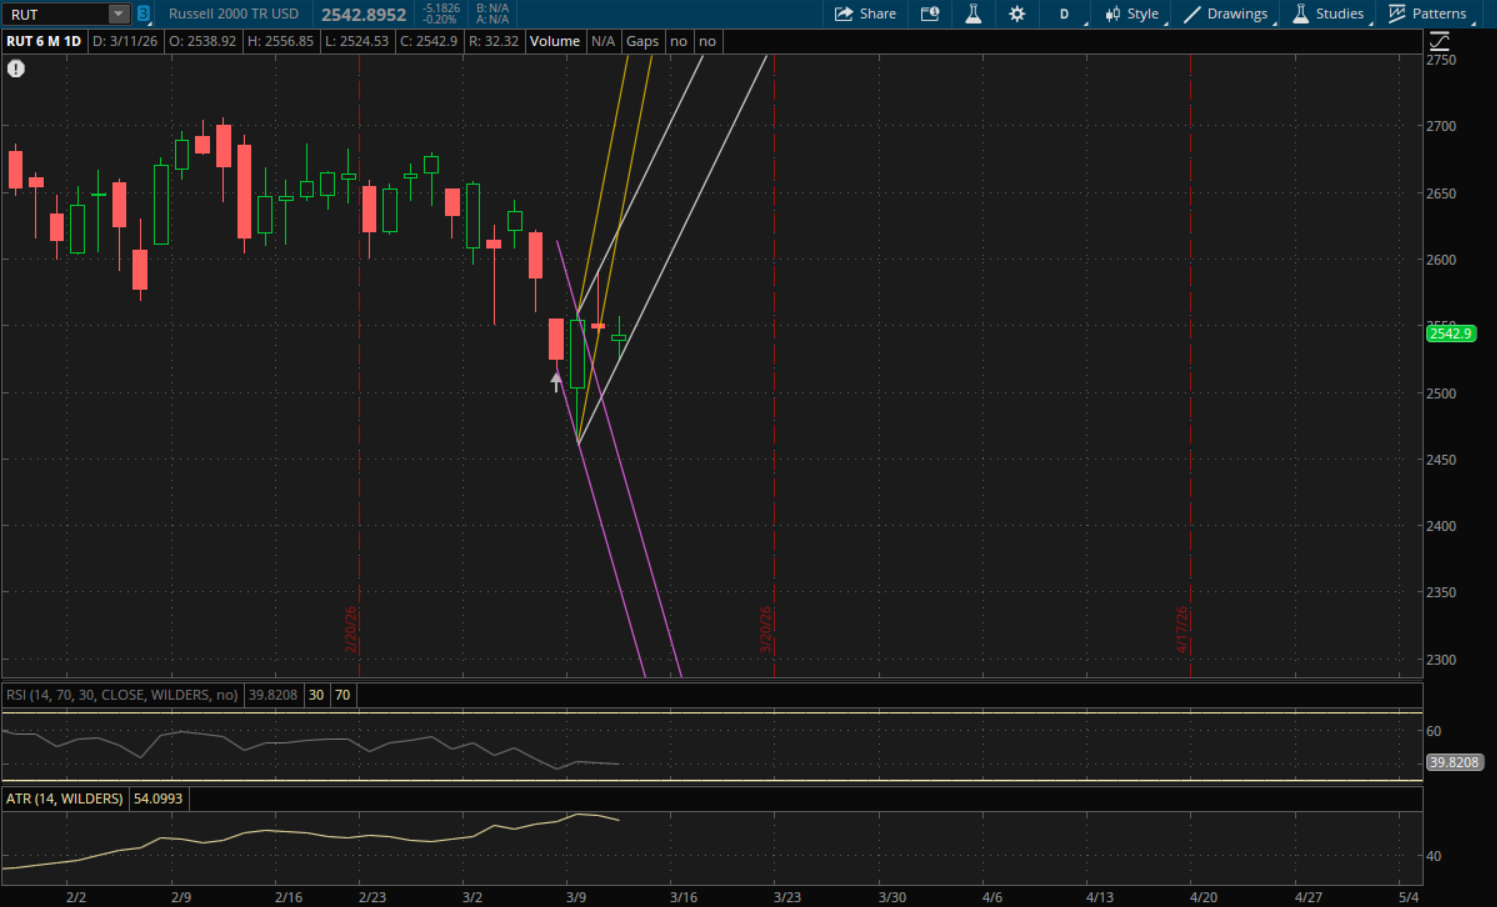Click the blue link number 3 icon

tap(143, 14)
